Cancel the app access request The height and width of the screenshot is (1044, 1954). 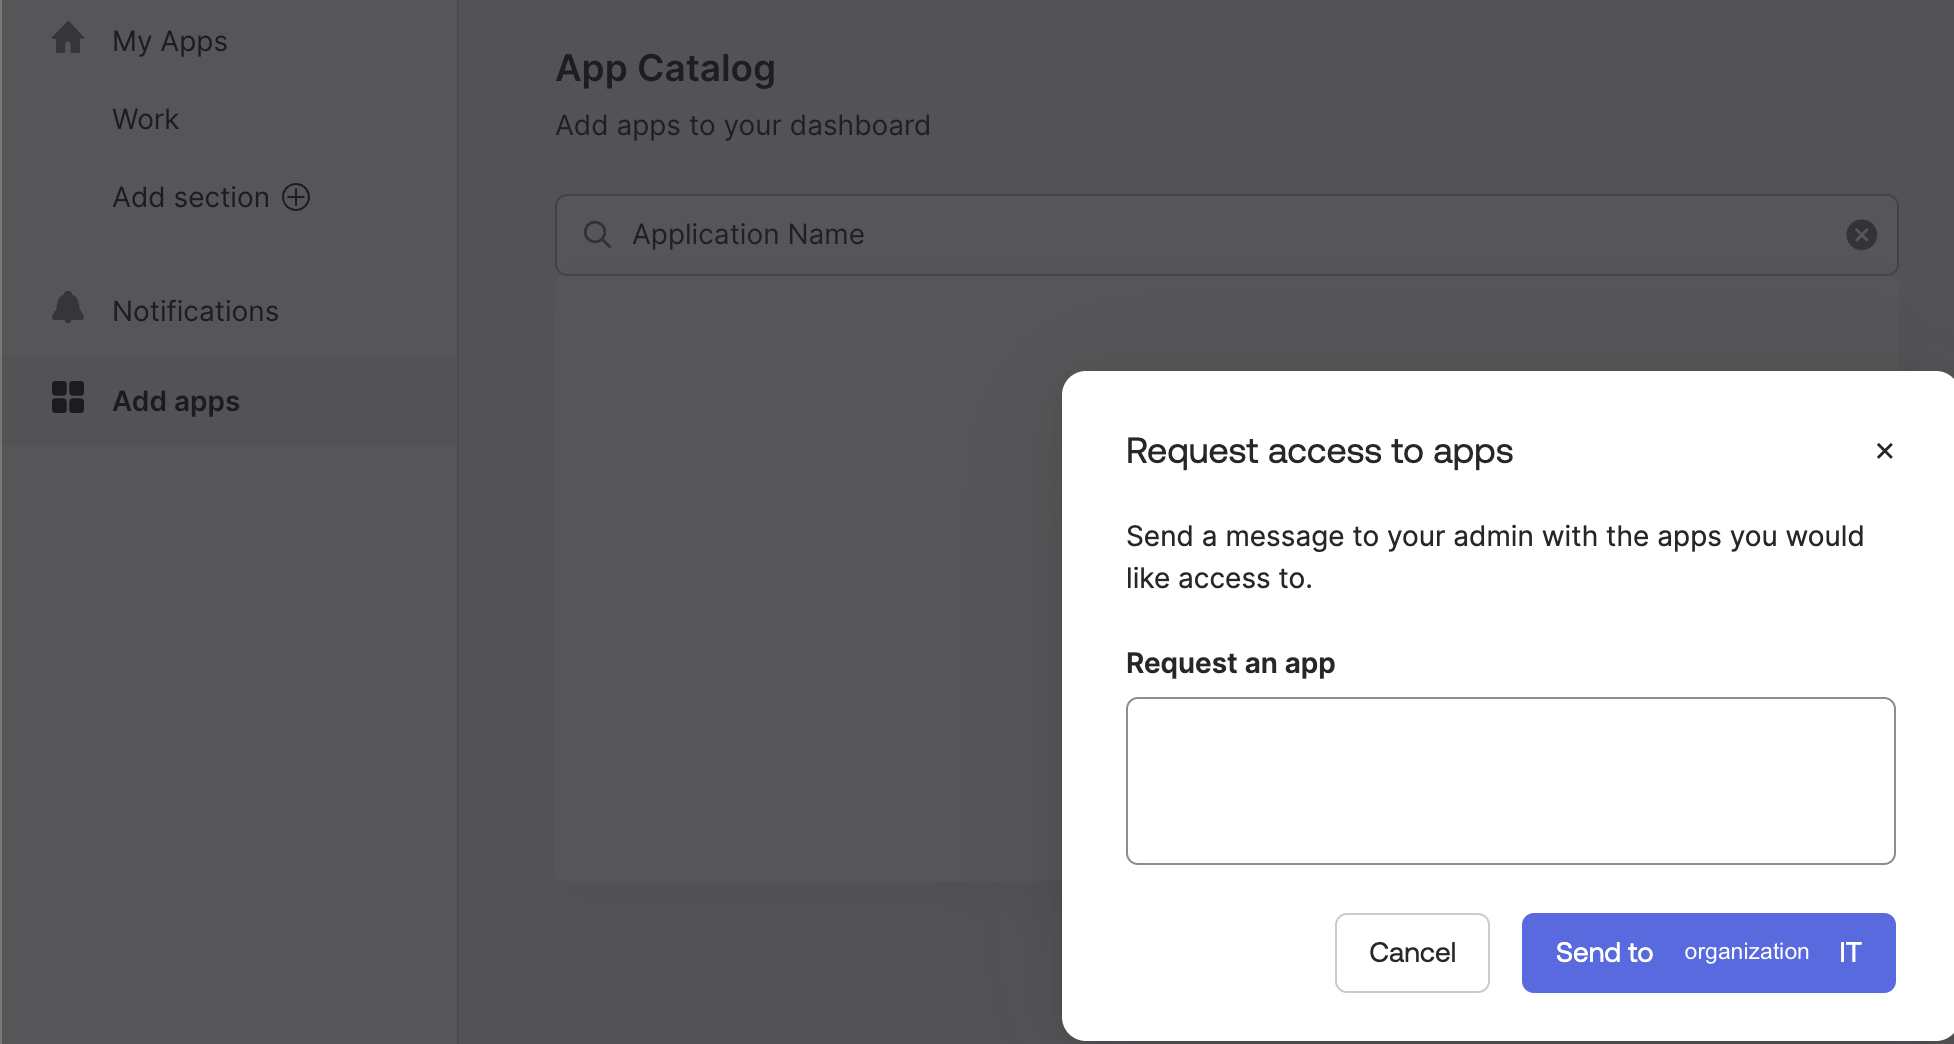point(1411,952)
